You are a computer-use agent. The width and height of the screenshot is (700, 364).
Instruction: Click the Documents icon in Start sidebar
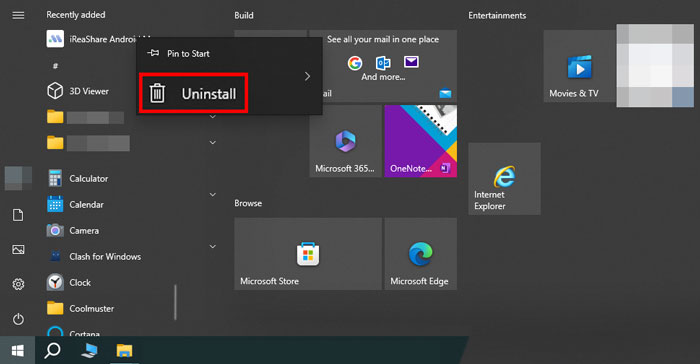(x=18, y=215)
